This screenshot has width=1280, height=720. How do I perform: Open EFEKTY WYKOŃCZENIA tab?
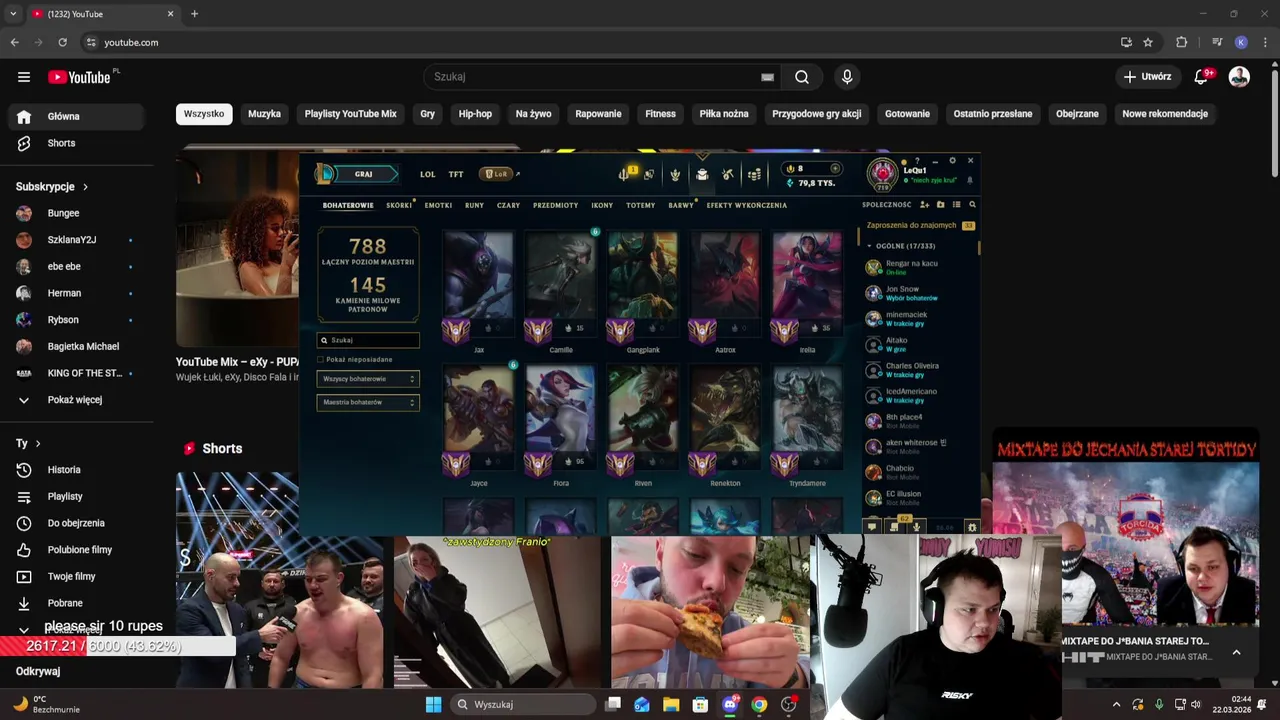pos(746,205)
